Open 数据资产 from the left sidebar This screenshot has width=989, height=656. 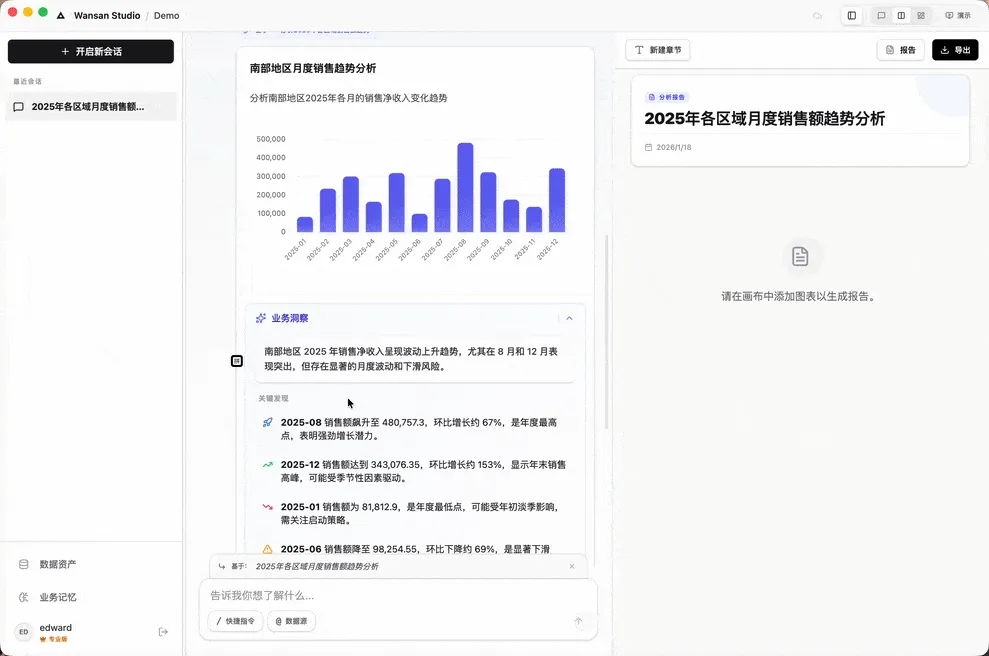[x=57, y=563]
